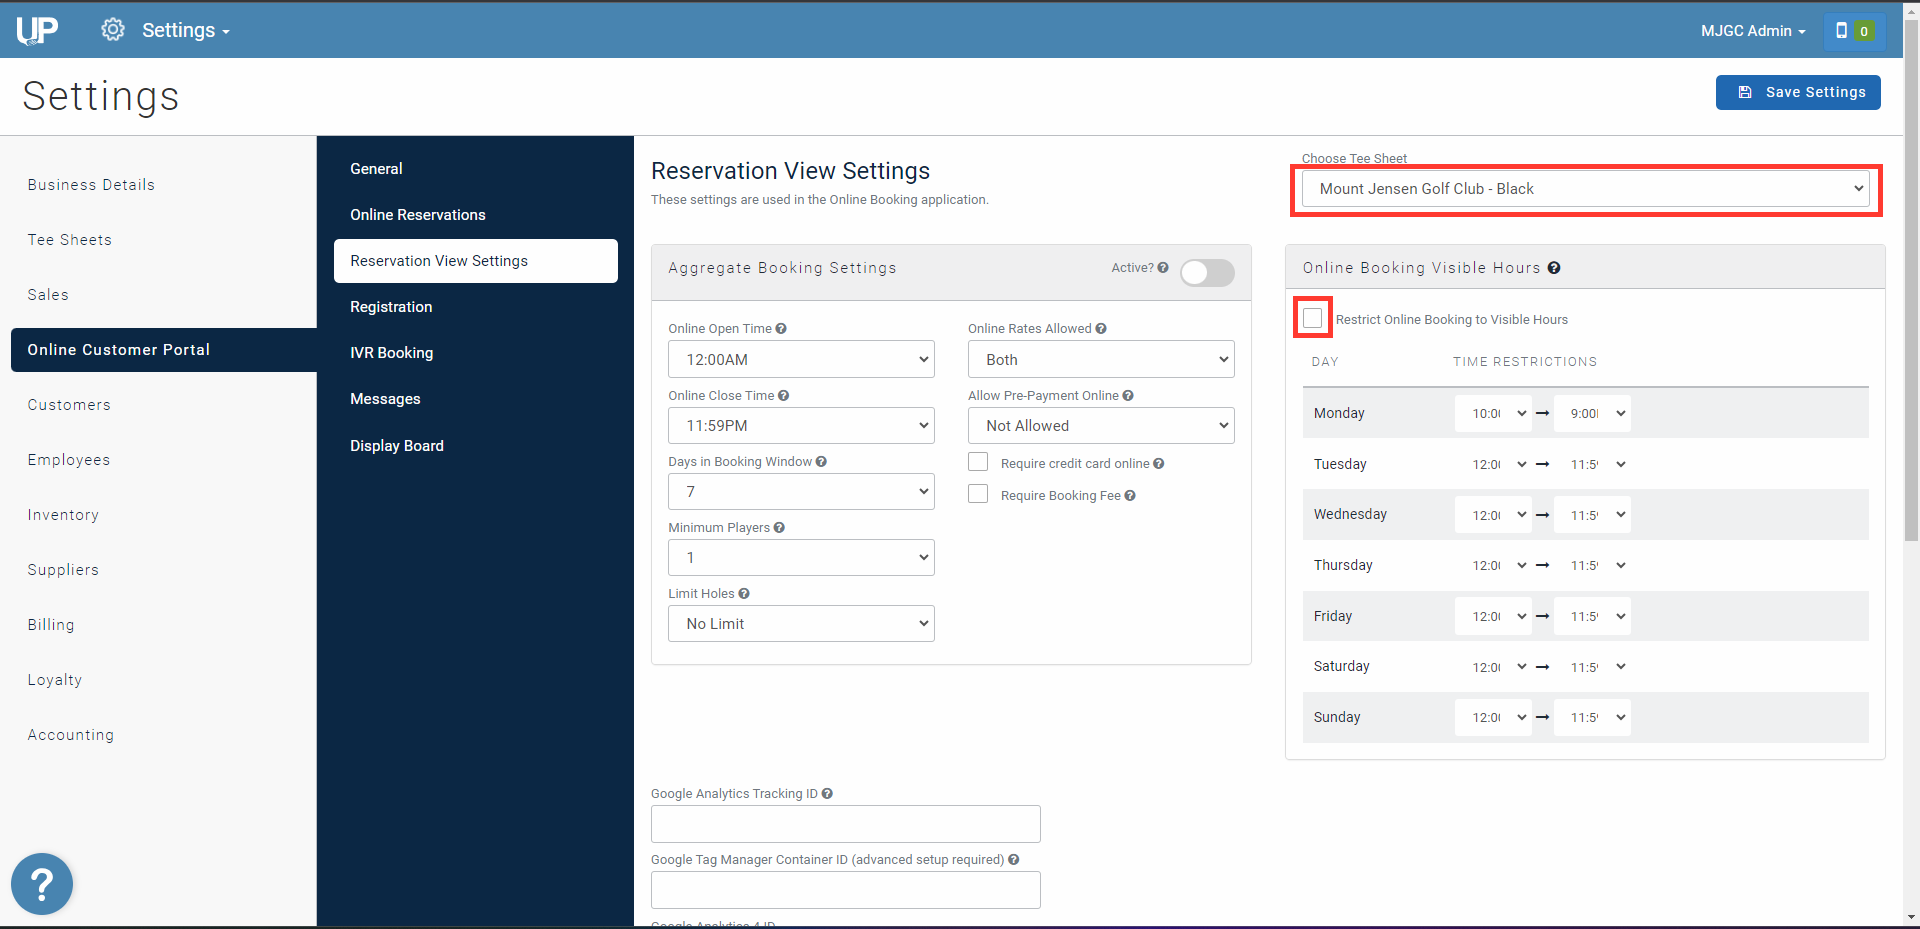Image resolution: width=1920 pixels, height=929 pixels.
Task: Expand the Online Rates Allowed dropdown
Action: 1101,360
